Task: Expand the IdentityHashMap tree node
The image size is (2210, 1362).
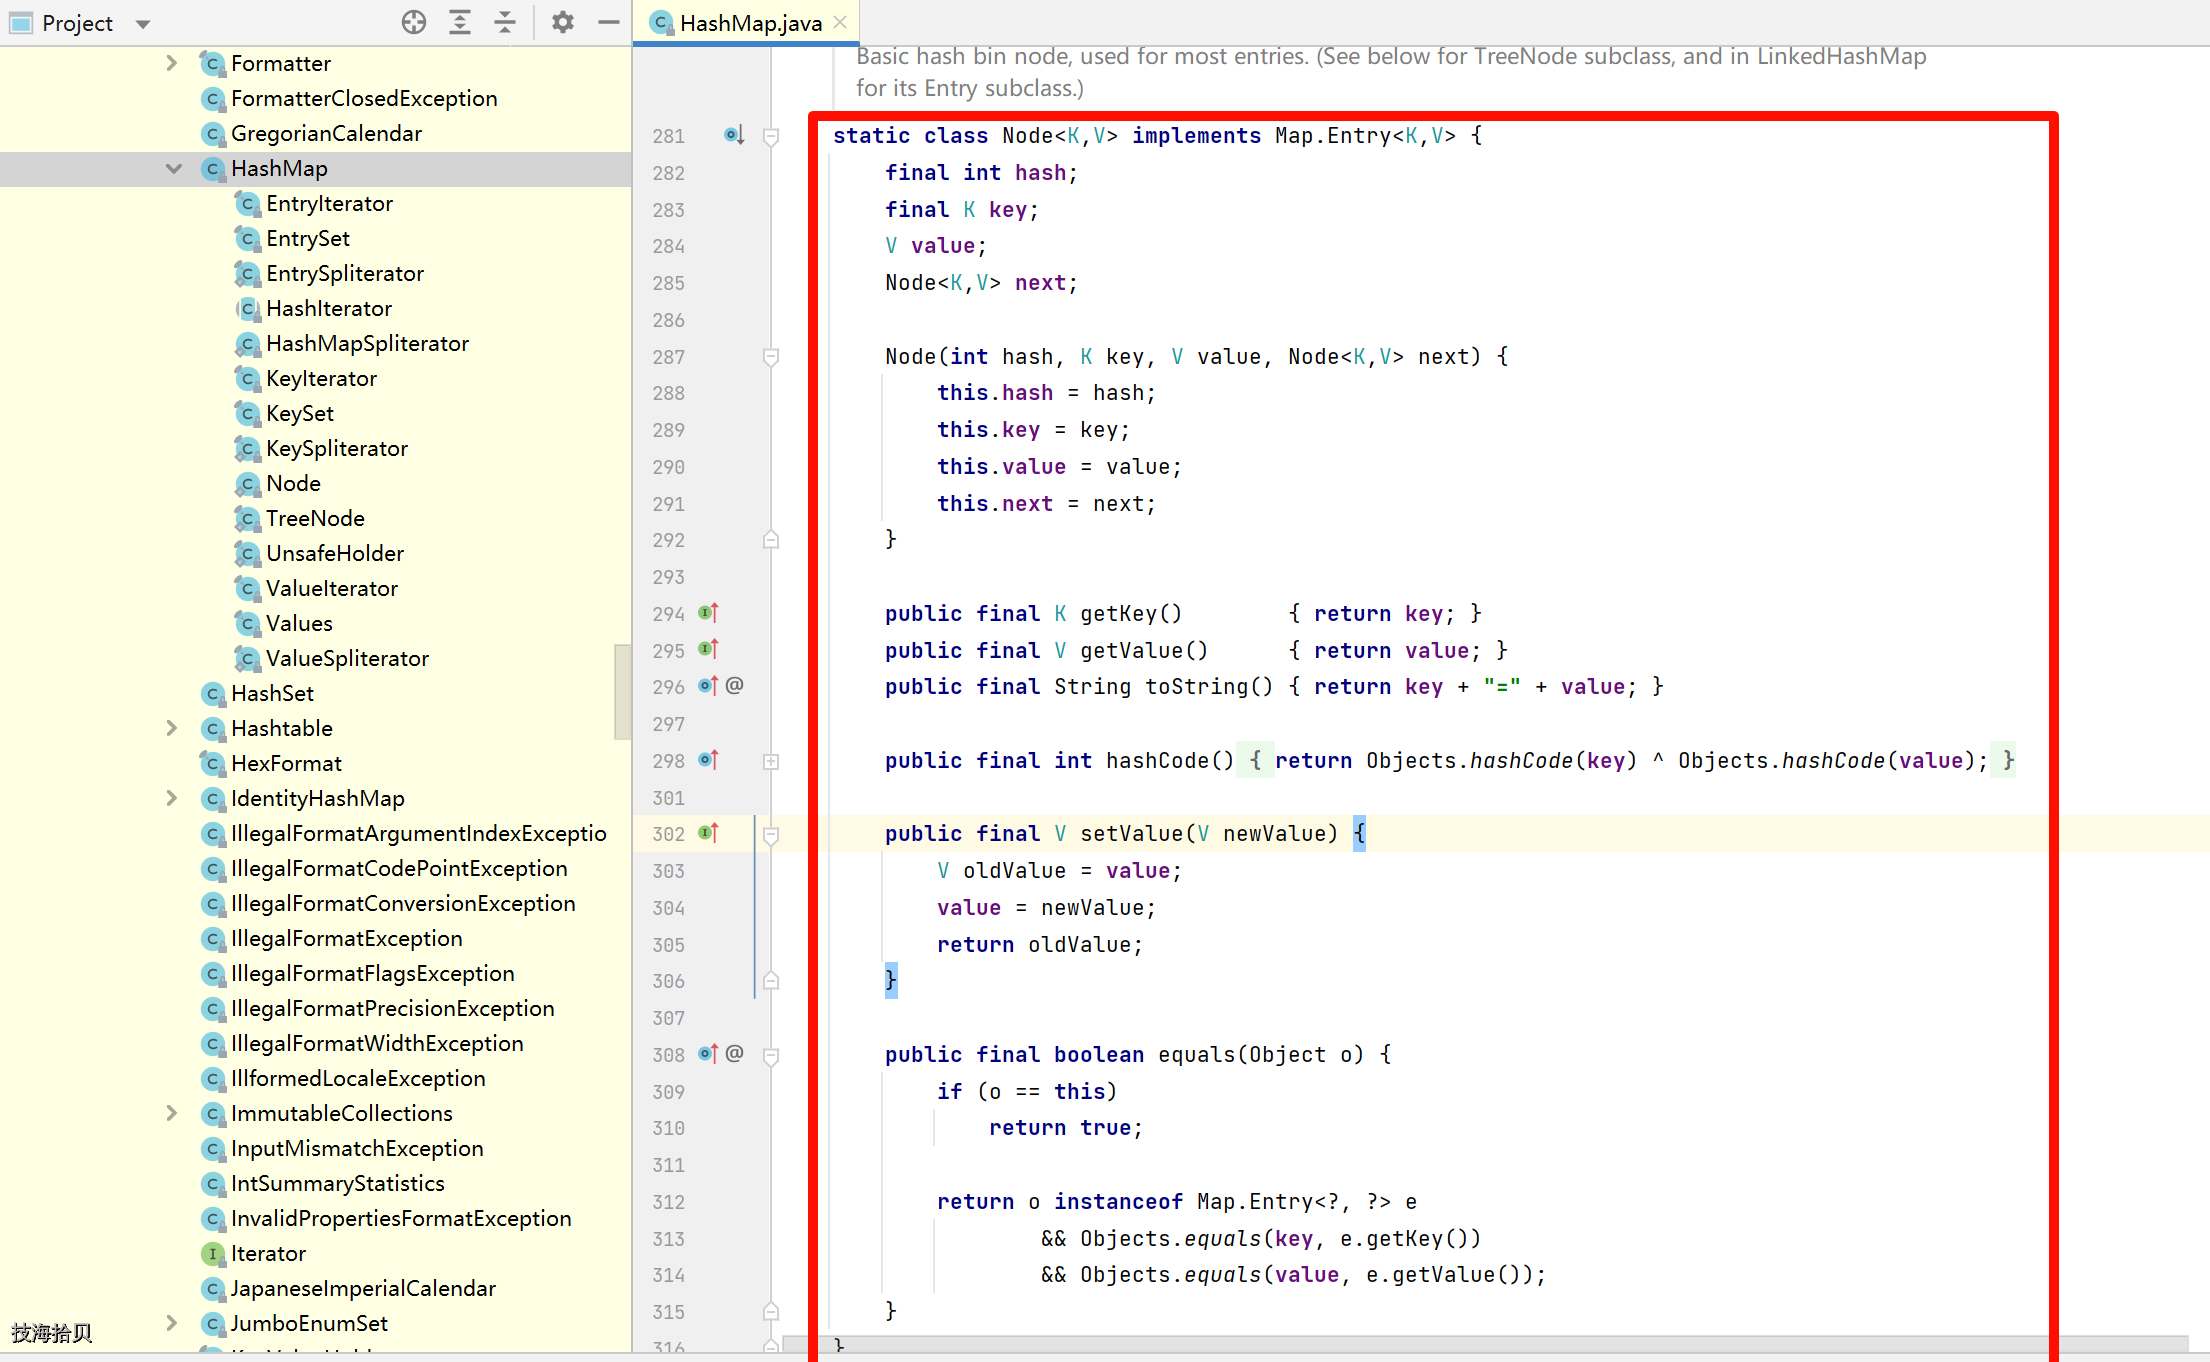Action: (x=172, y=798)
